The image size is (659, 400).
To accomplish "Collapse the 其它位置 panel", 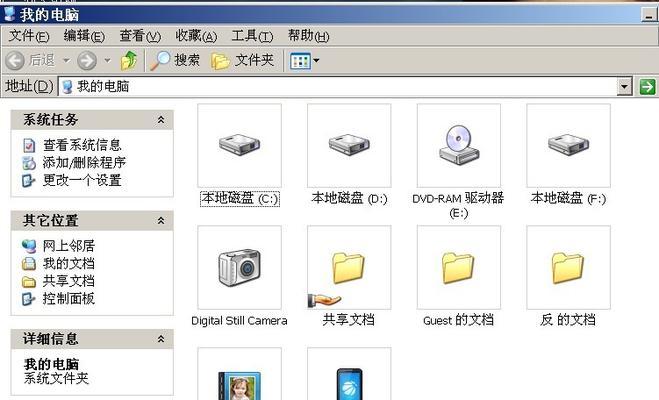I will [161, 221].
